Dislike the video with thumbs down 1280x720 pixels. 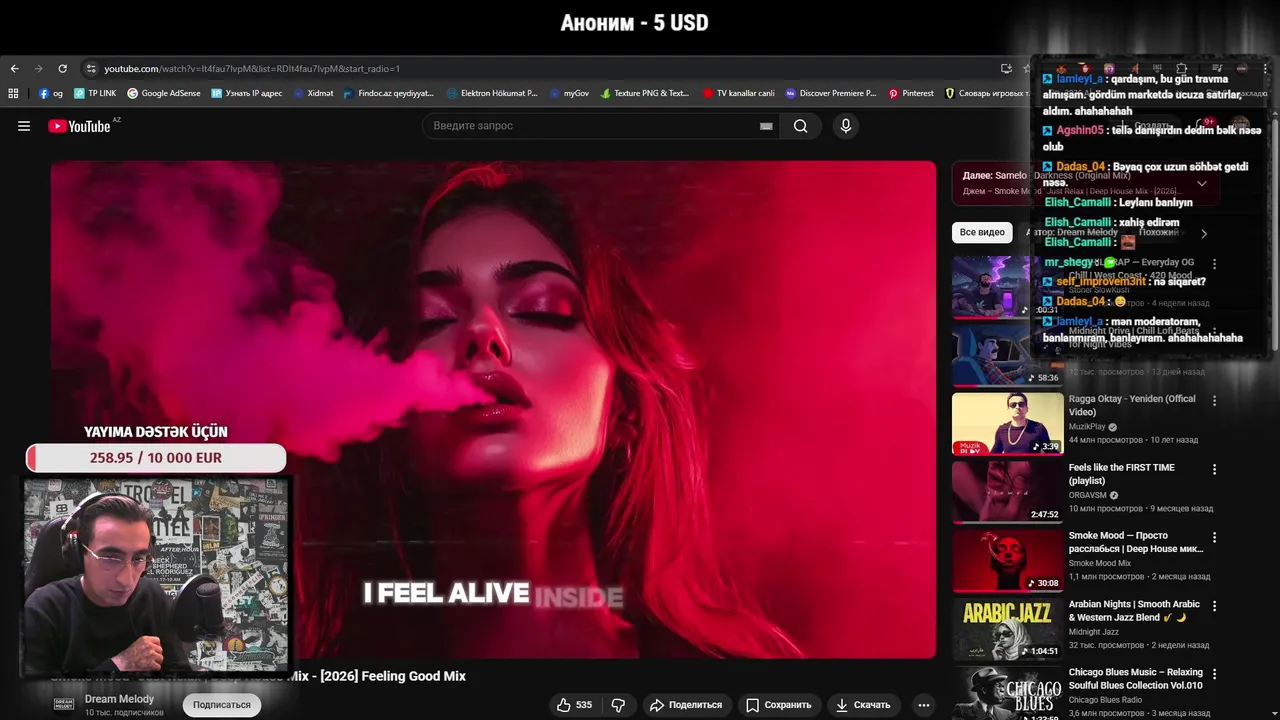tap(618, 705)
